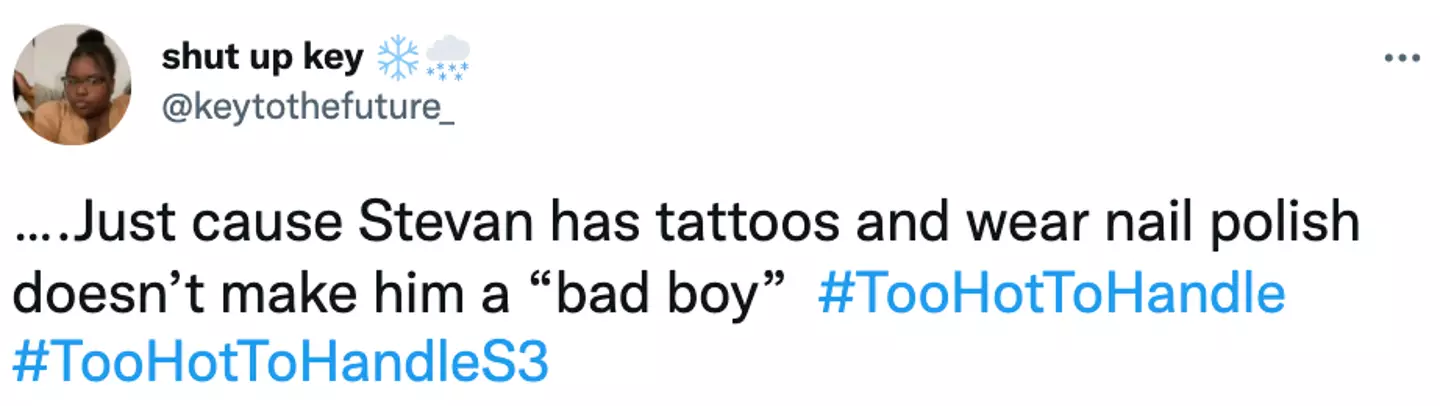Follow the #TooHotToHandleS3 hashtag link
Screen dimensions: 1440x406
[x=282, y=361]
